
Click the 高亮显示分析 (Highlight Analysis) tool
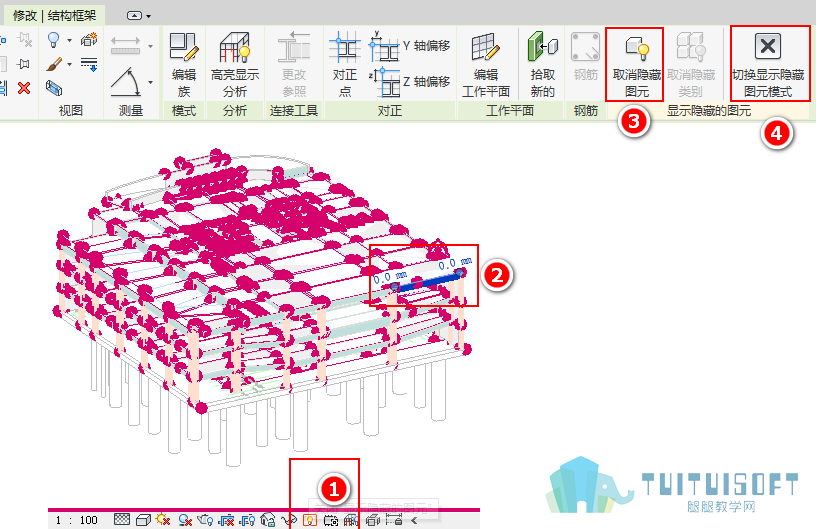[x=235, y=64]
